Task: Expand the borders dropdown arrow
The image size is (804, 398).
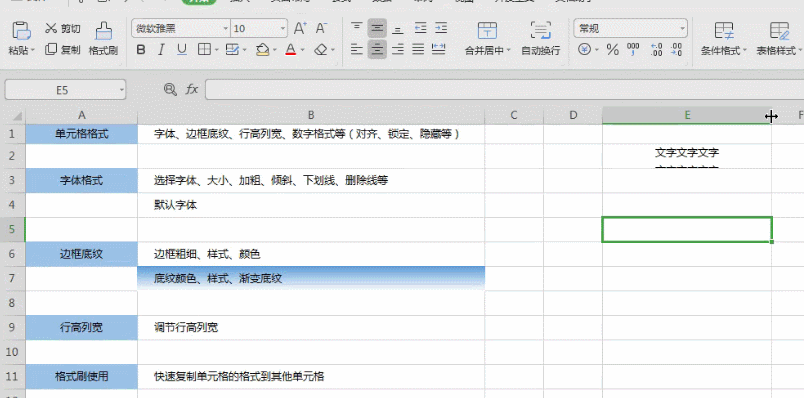Action: (x=216, y=50)
